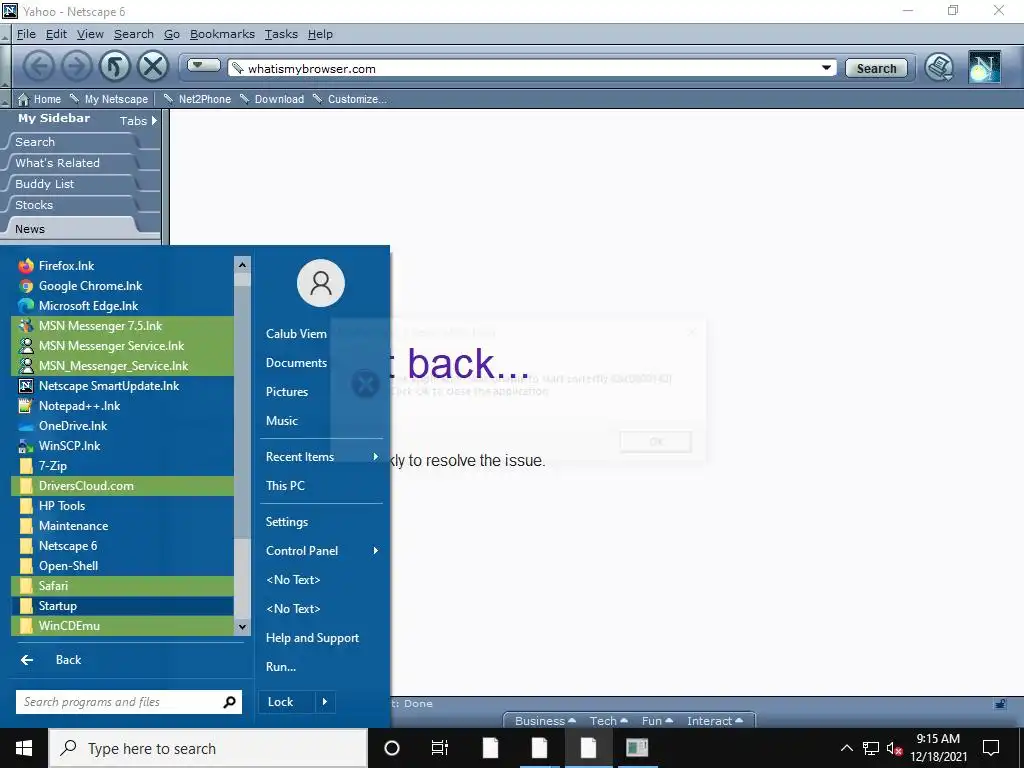Open the Netscape 6 folder in programs
This screenshot has width=1024, height=768.
coord(122,546)
